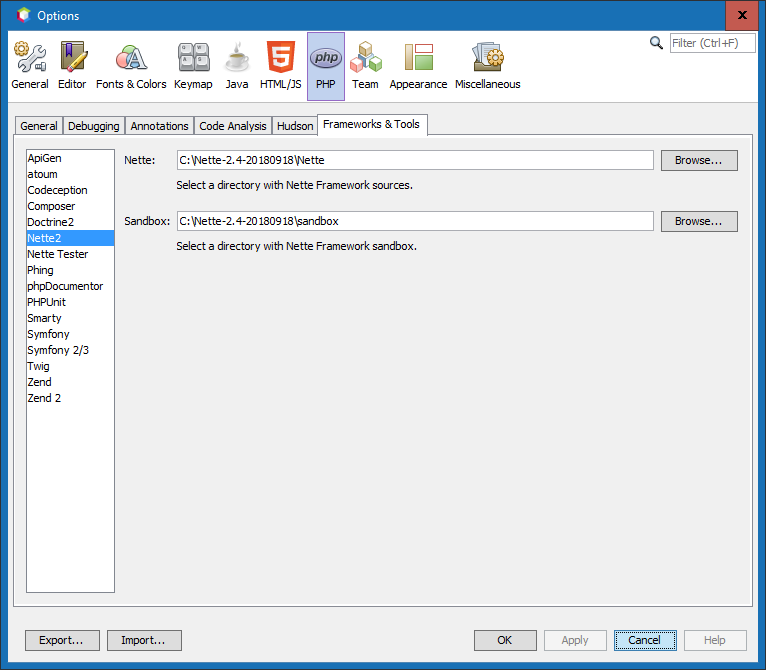Select Zend 2 in the frameworks list
The width and height of the screenshot is (766, 670).
(70, 398)
